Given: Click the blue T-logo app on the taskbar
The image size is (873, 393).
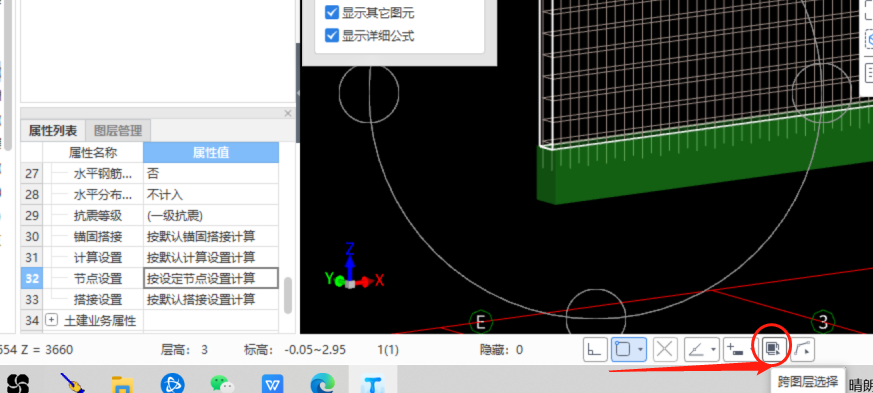Looking at the screenshot, I should click(x=372, y=384).
